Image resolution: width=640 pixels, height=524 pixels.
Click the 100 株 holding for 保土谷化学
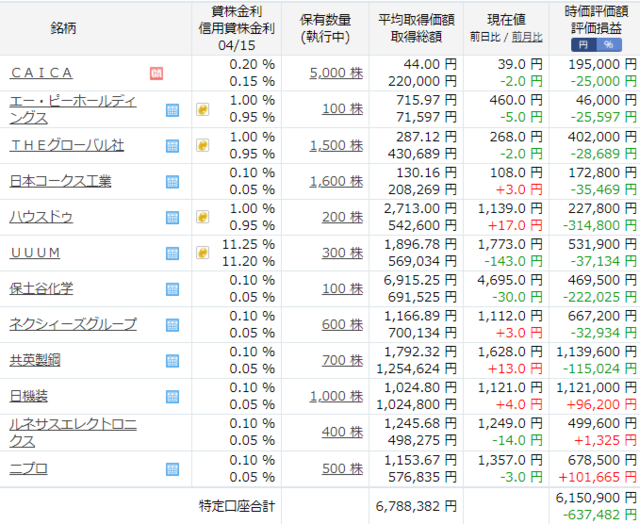click(x=342, y=289)
